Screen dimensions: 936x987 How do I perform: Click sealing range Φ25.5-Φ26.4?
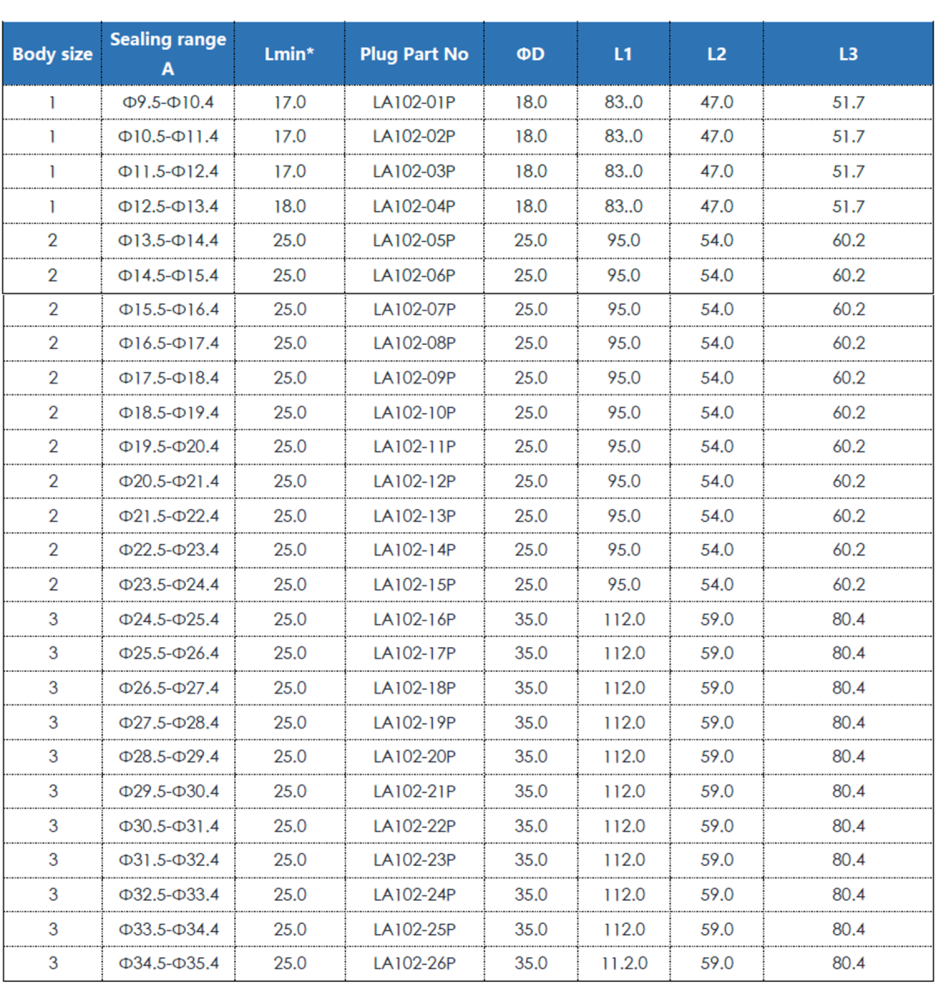[x=169, y=653]
